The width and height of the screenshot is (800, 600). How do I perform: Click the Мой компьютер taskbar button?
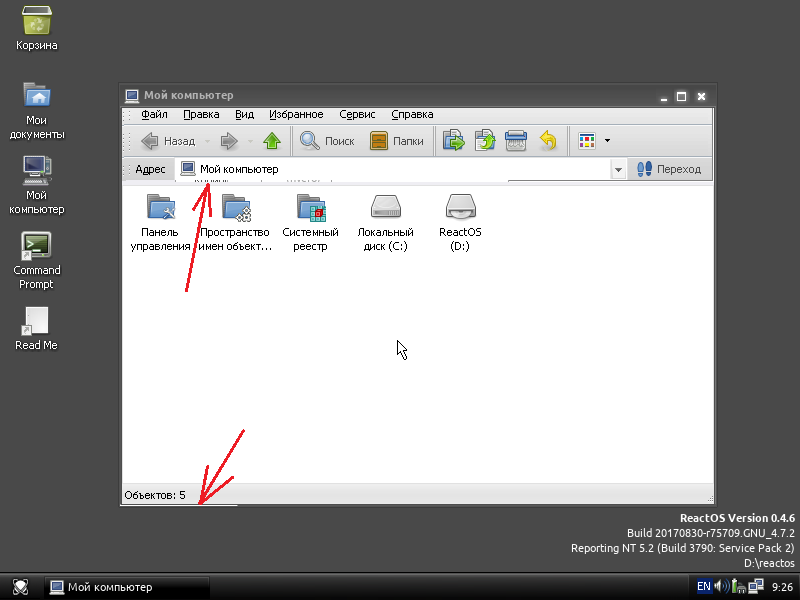coord(127,587)
